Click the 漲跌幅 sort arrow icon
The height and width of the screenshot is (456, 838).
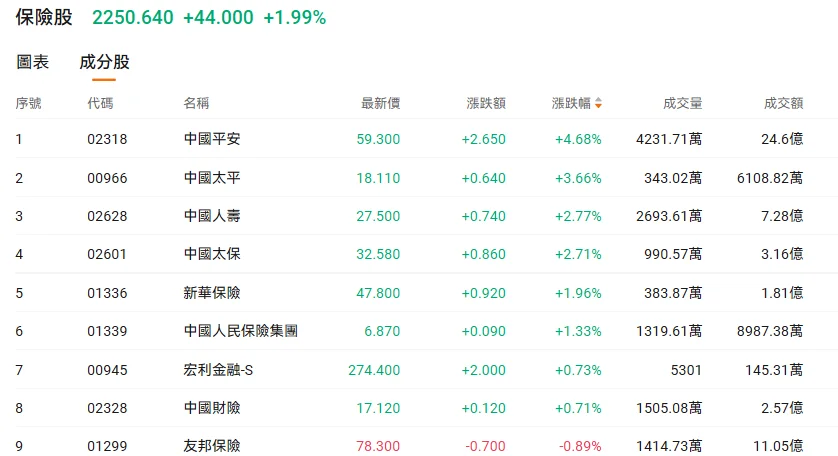click(x=598, y=103)
